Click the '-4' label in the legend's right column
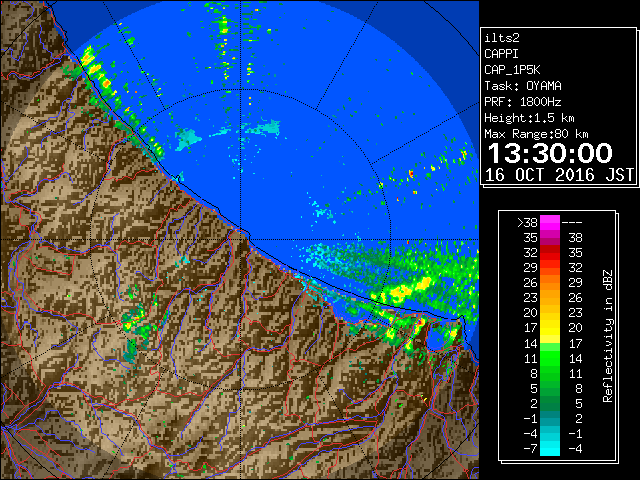The height and width of the screenshot is (480, 640). [575, 449]
